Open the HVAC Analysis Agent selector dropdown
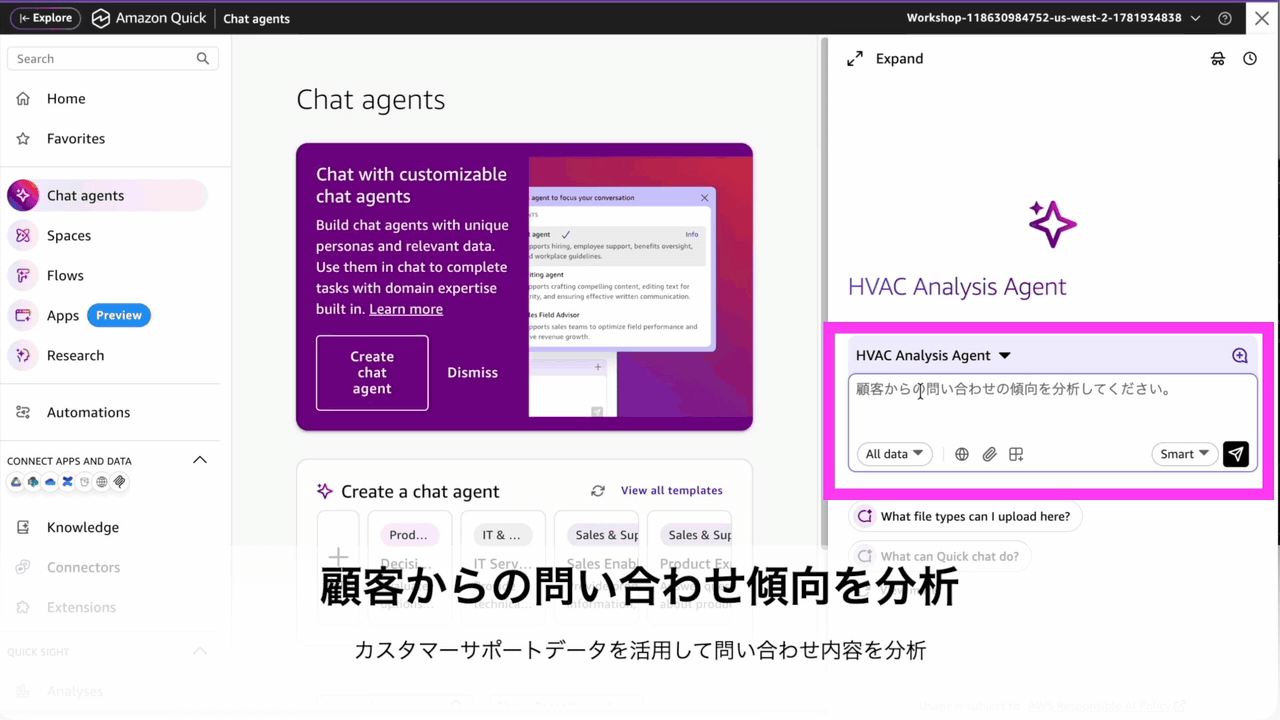The height and width of the screenshot is (720, 1280). (x=933, y=356)
